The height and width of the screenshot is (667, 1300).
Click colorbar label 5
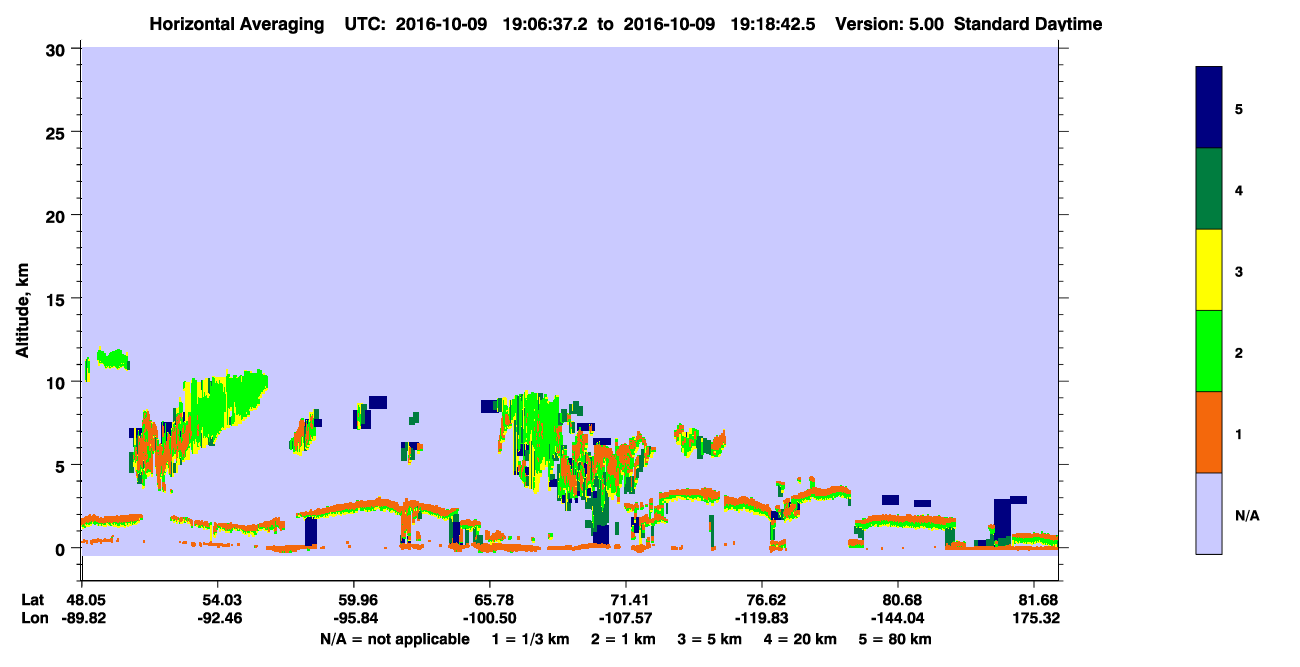pos(1239,108)
